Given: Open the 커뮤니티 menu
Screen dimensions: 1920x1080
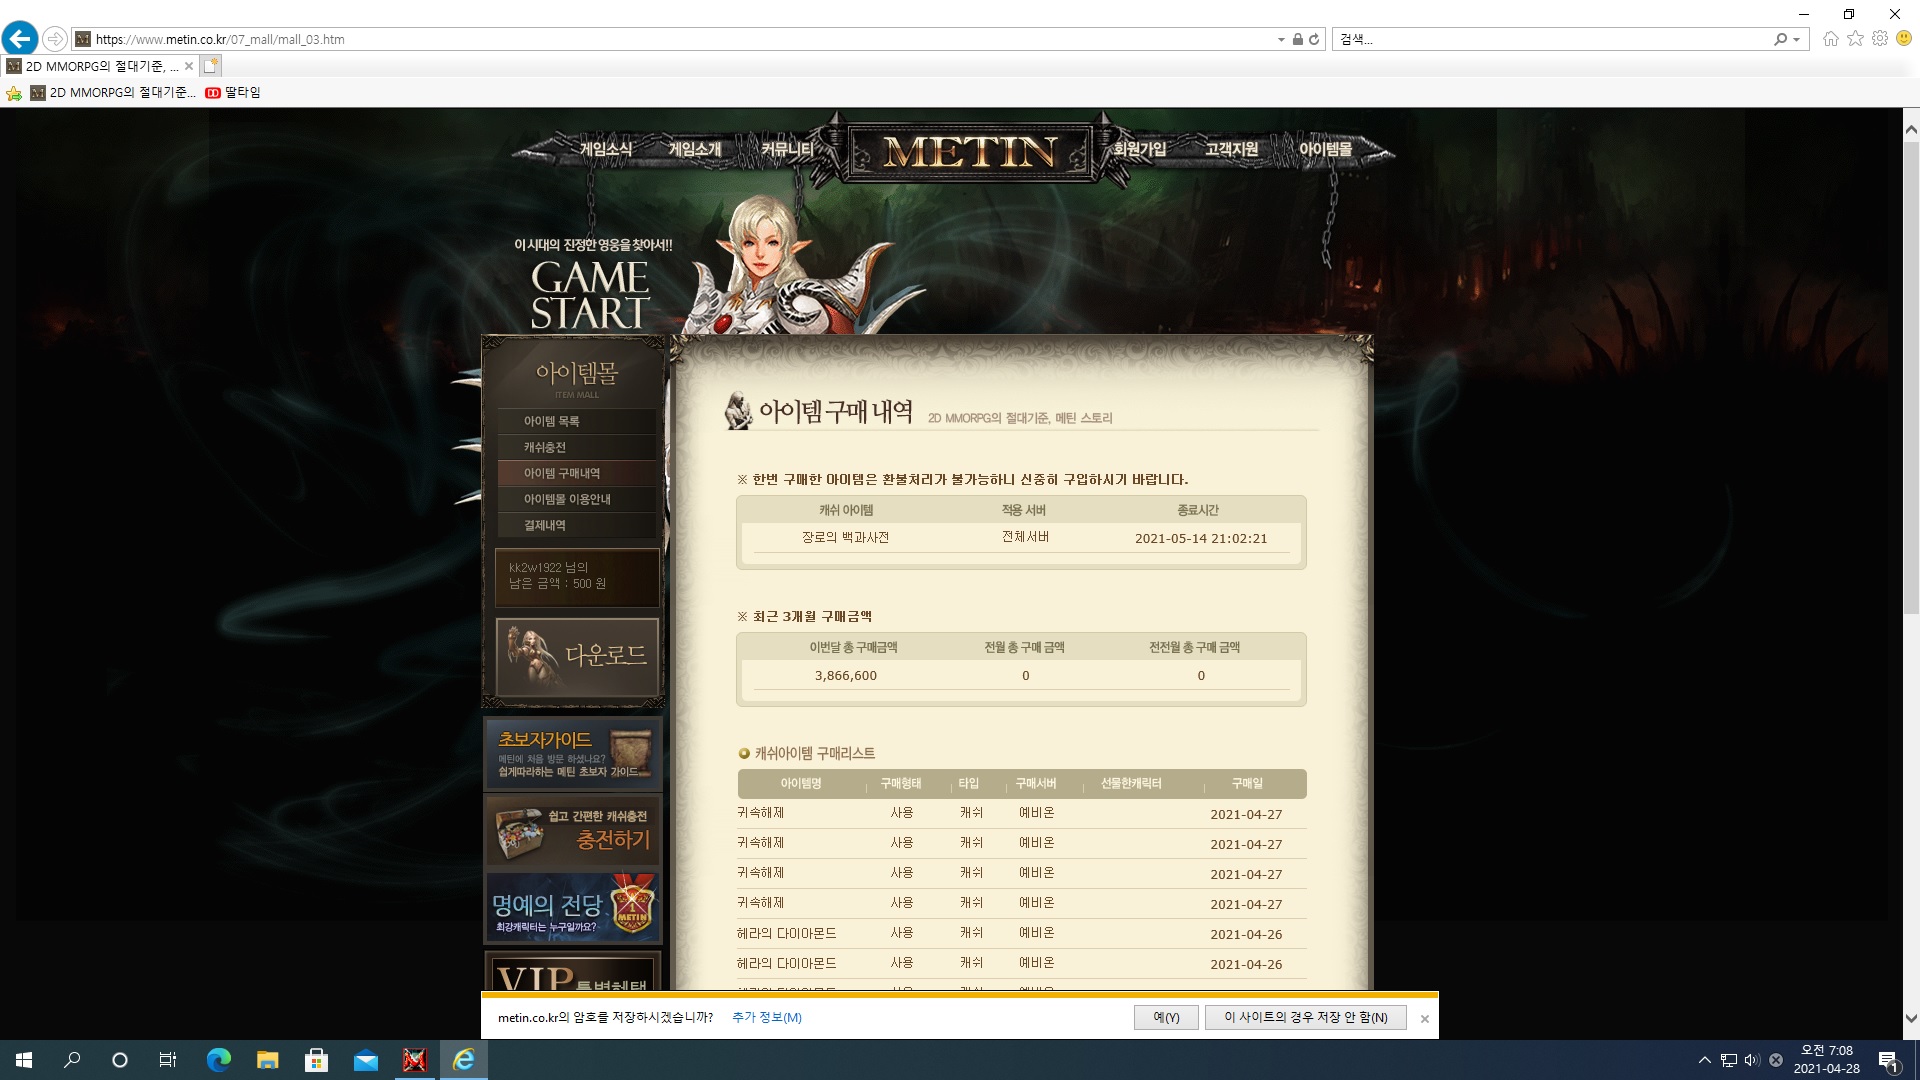Looking at the screenshot, I should [787, 149].
